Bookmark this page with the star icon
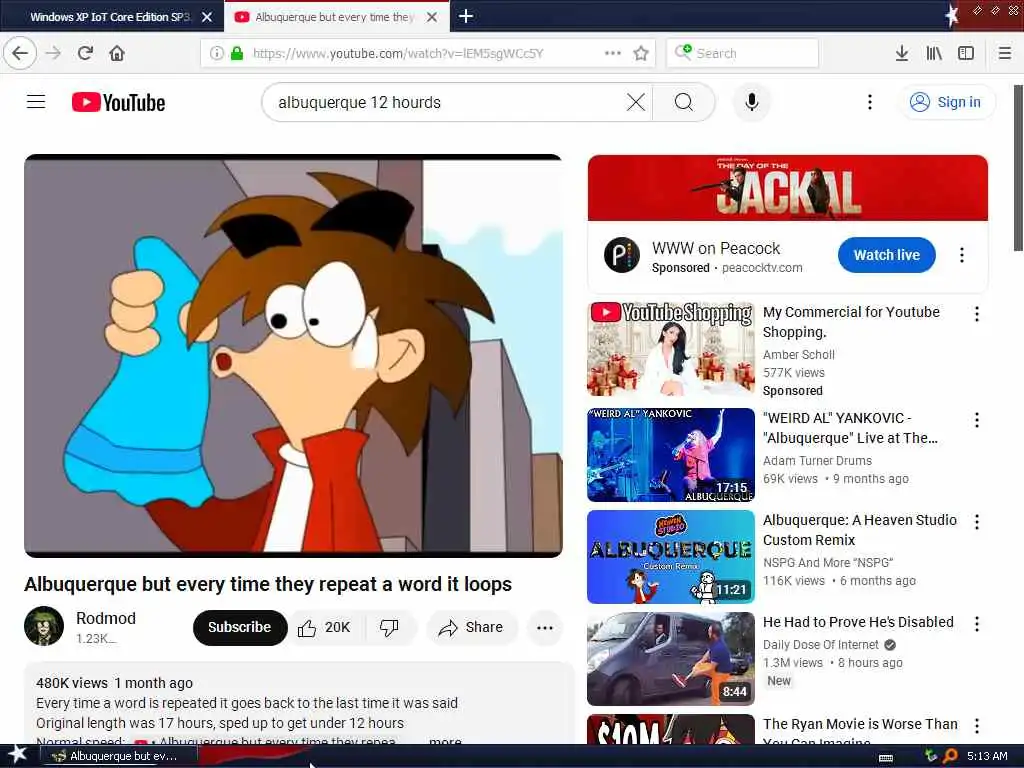Viewport: 1024px width, 768px height. point(641,53)
